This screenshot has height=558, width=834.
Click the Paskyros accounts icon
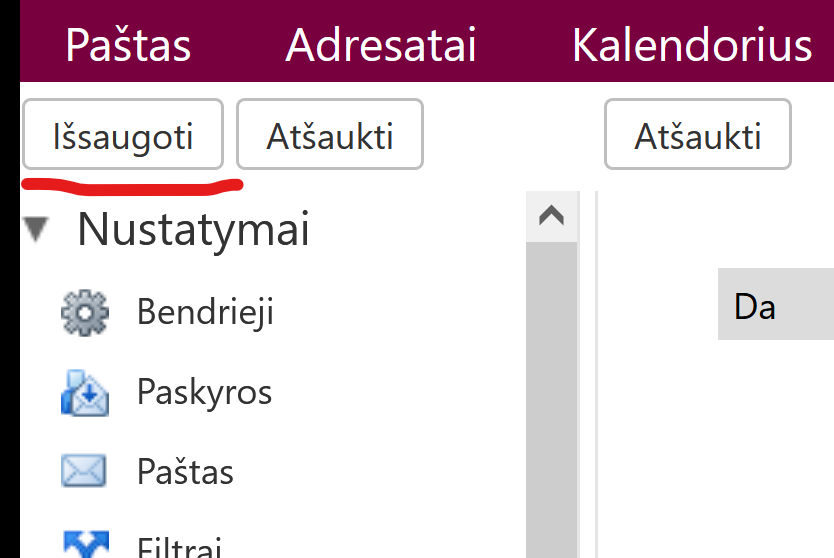[x=84, y=392]
